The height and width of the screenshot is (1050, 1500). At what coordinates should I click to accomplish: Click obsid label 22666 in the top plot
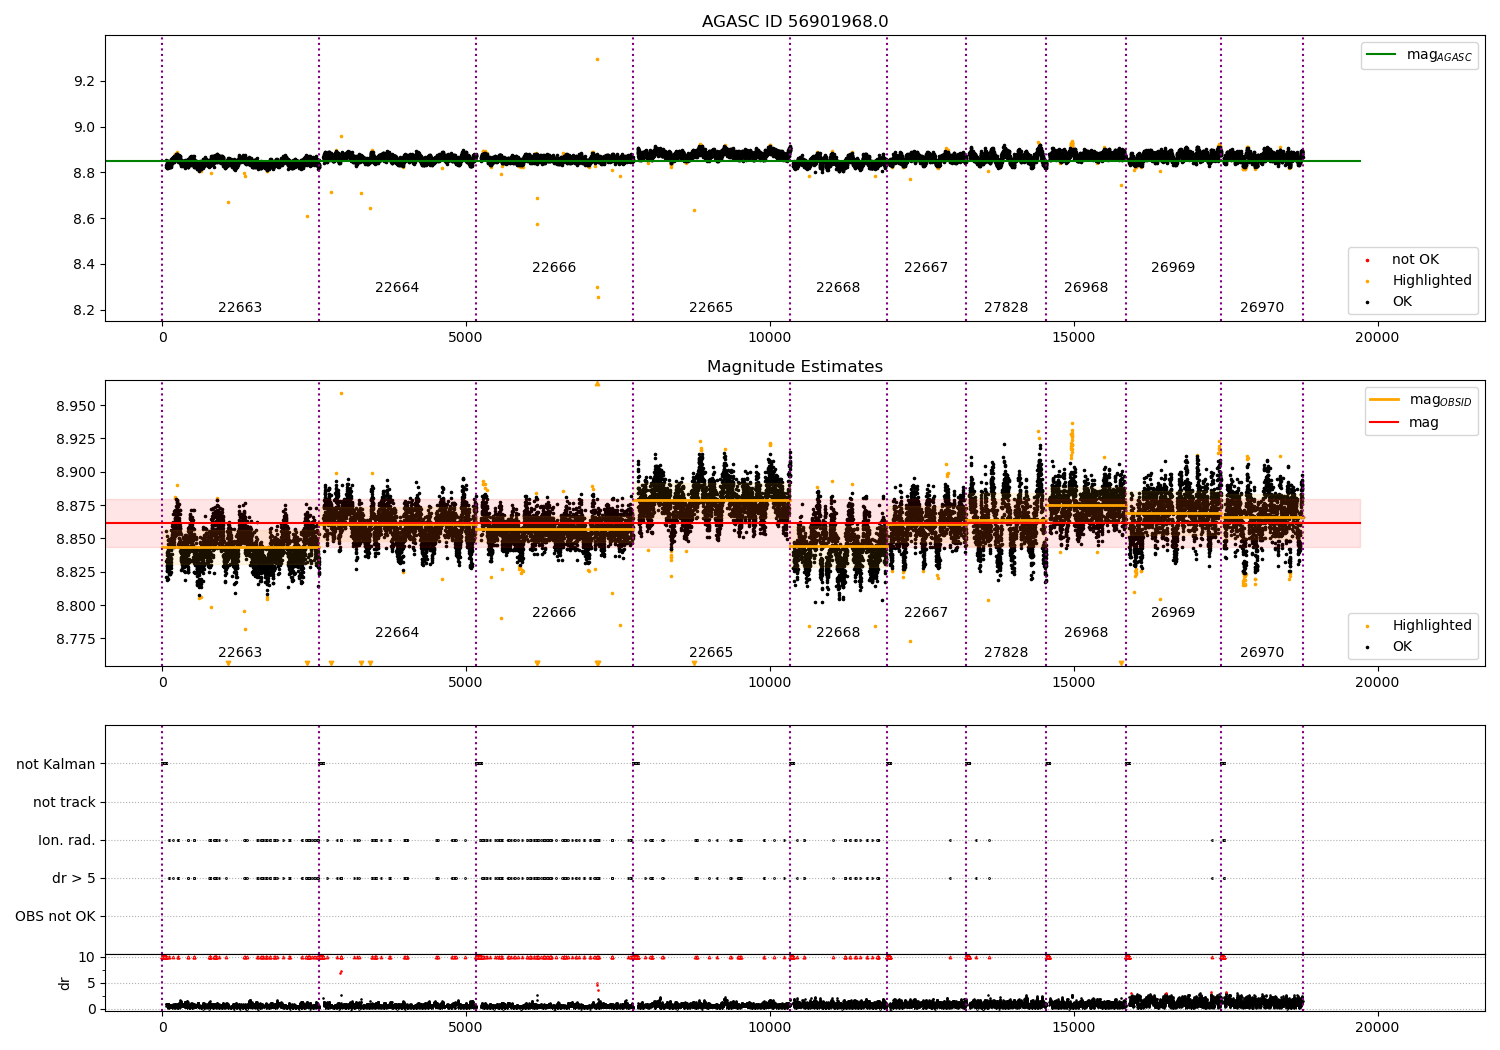pyautogui.click(x=554, y=268)
